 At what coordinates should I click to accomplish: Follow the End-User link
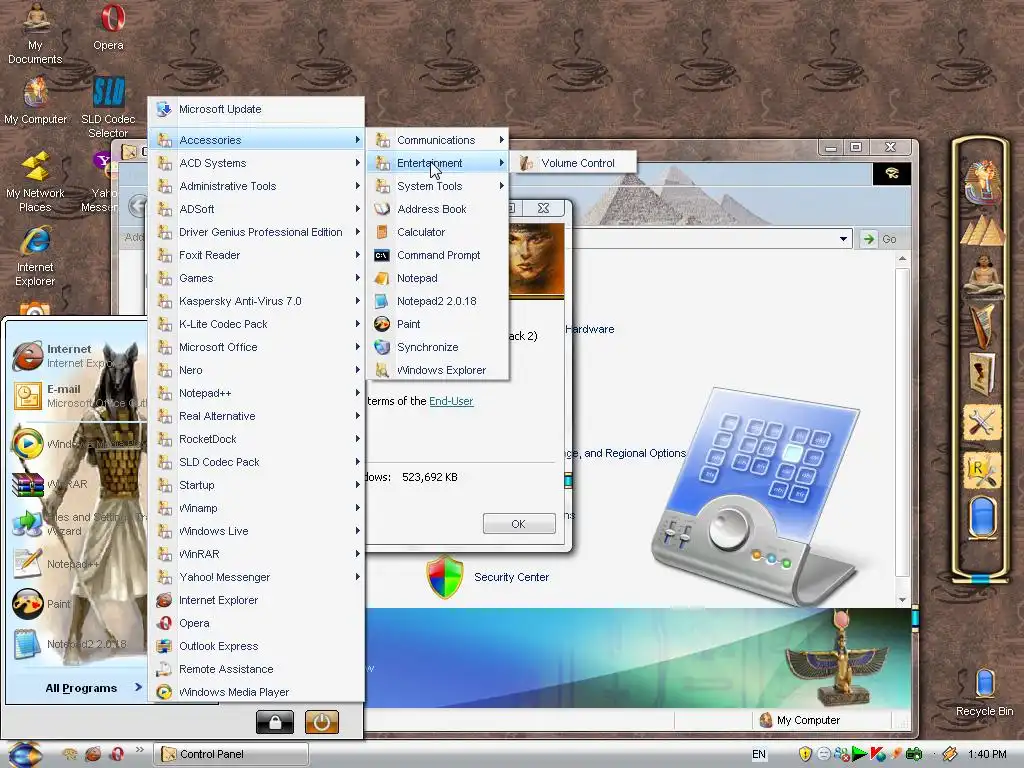[x=451, y=401]
